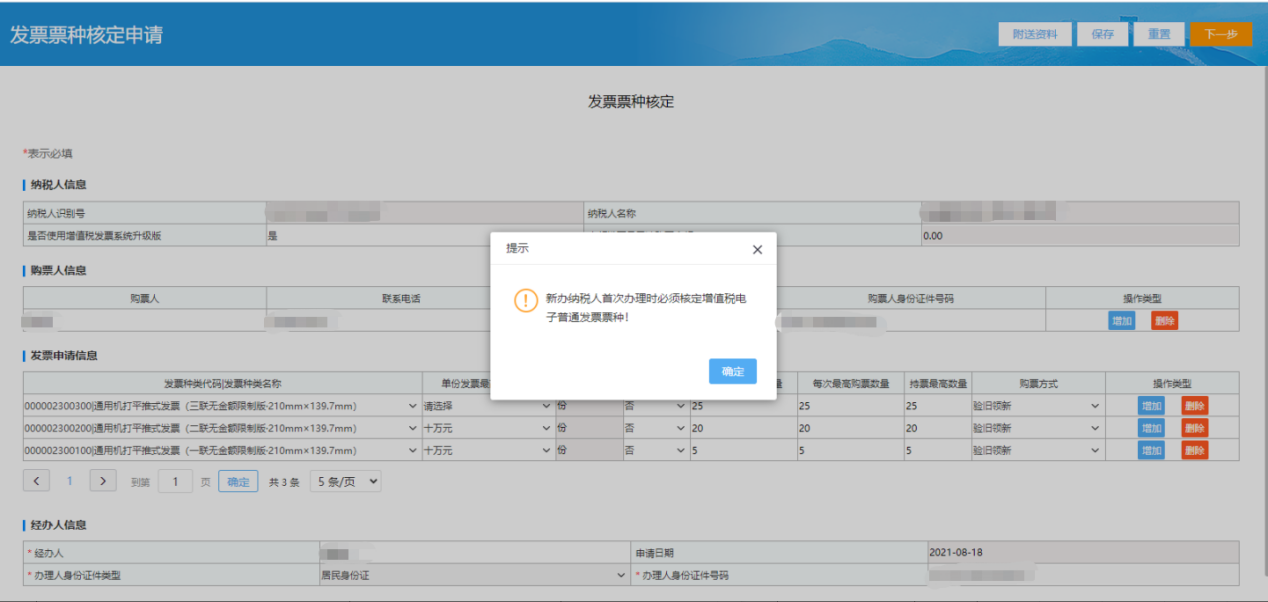This screenshot has height=602, width=1268.
Task: Open the 三联无金额限制版 invoice type dropdown
Action: [x=221, y=406]
